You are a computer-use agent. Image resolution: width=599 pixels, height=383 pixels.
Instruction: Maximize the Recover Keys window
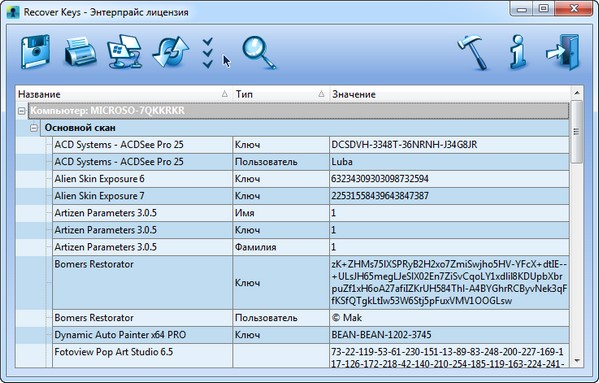(x=544, y=9)
